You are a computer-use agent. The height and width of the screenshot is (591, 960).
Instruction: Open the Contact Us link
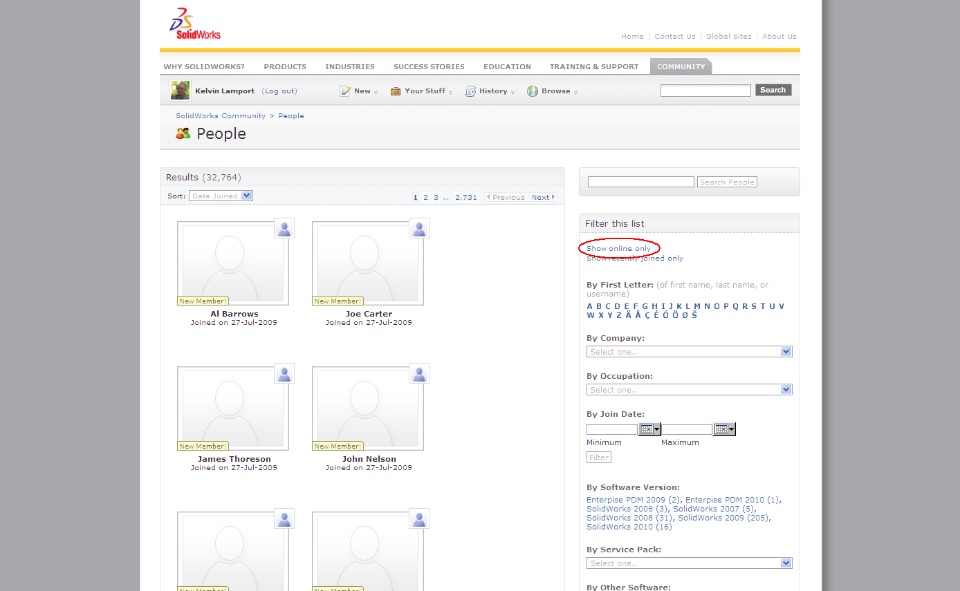(x=675, y=36)
